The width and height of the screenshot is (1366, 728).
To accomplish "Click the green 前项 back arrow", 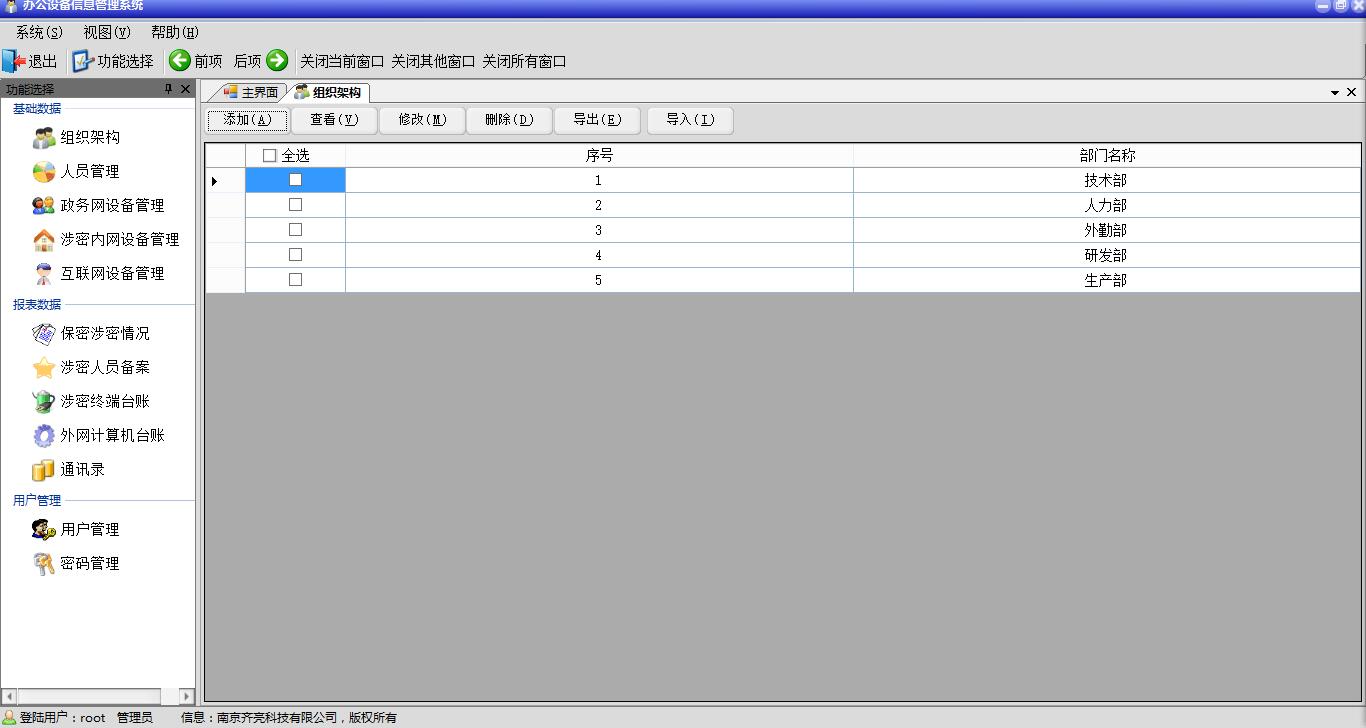I will tap(180, 61).
